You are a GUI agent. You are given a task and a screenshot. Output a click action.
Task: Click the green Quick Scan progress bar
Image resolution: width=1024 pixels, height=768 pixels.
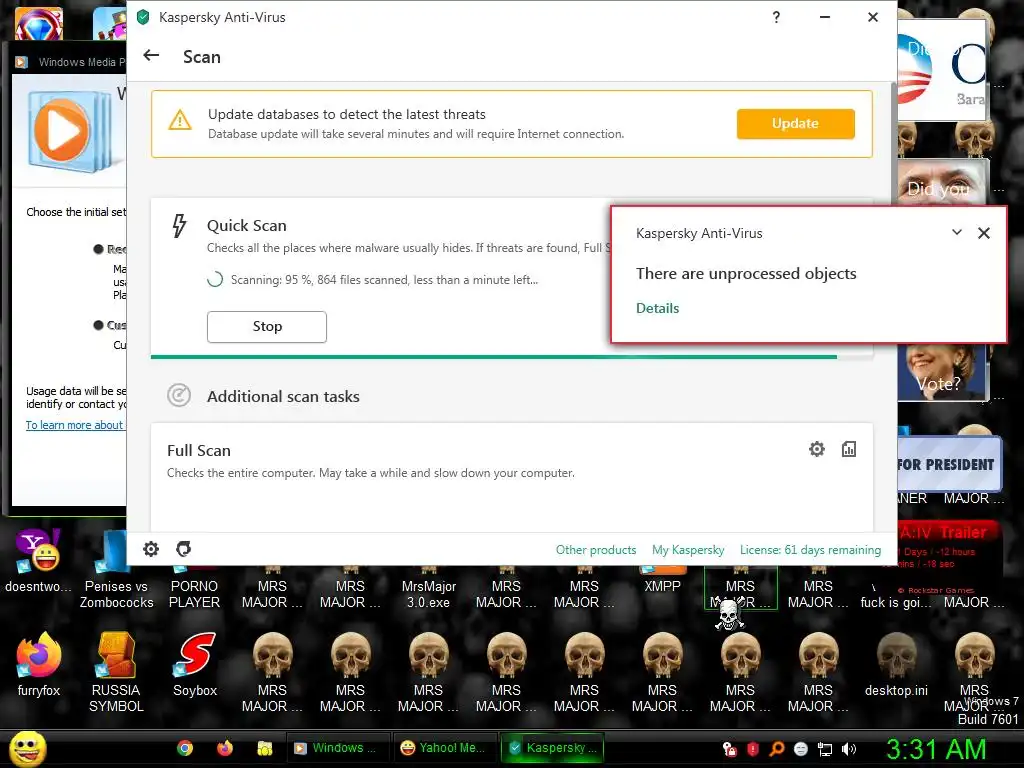(494, 357)
